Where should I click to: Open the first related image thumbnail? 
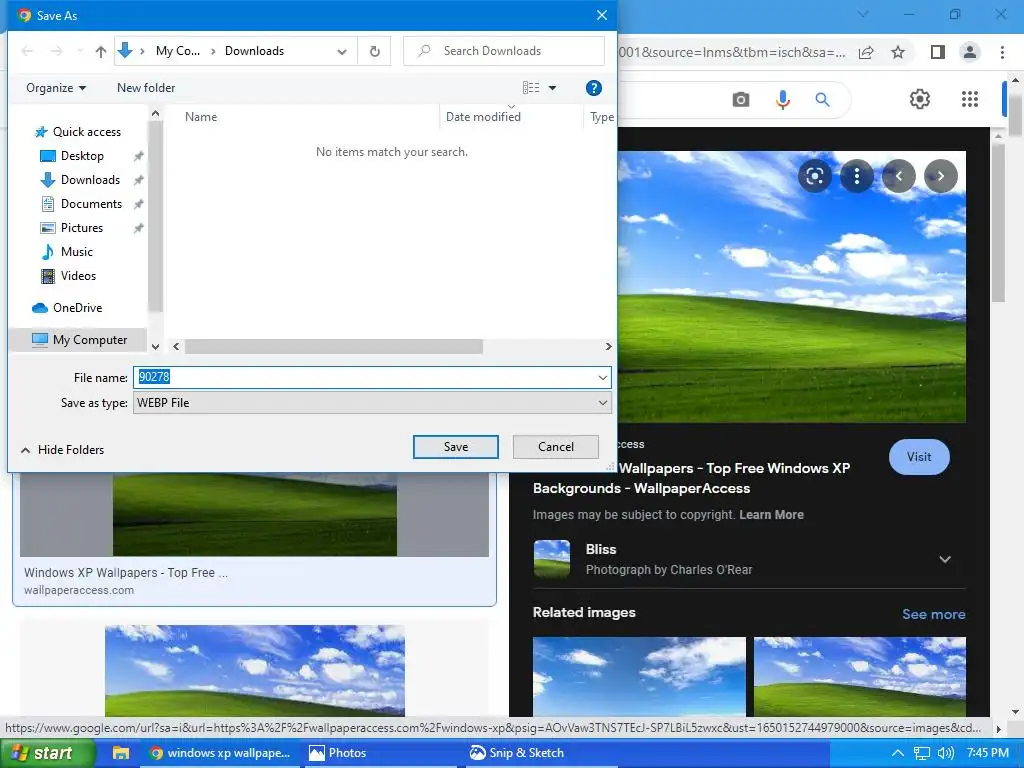pyautogui.click(x=639, y=677)
